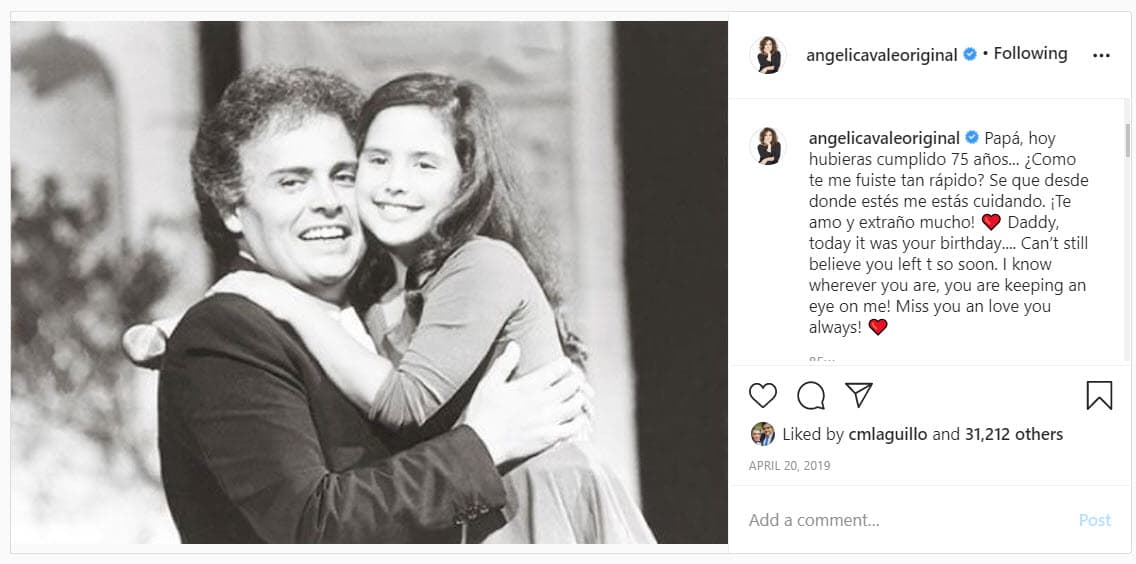Click the black-and-white post photo
The height and width of the screenshot is (564, 1136).
coord(369,282)
